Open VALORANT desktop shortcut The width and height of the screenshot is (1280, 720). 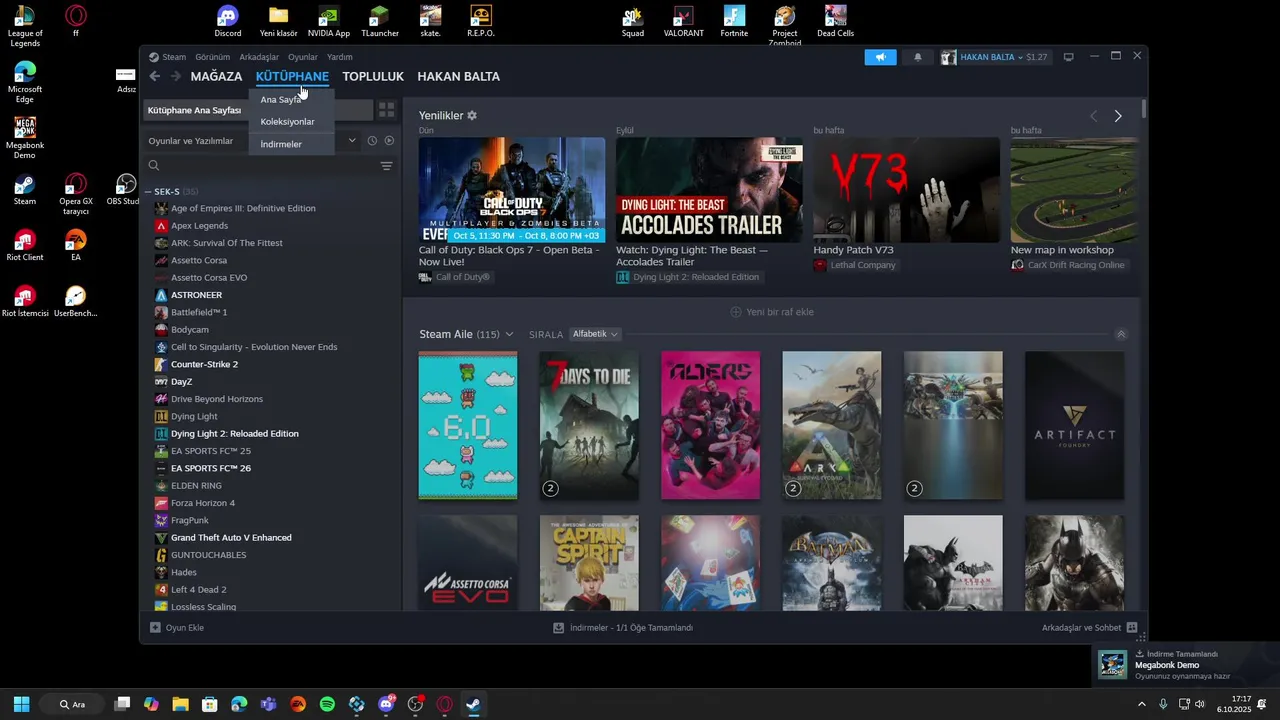(x=684, y=21)
